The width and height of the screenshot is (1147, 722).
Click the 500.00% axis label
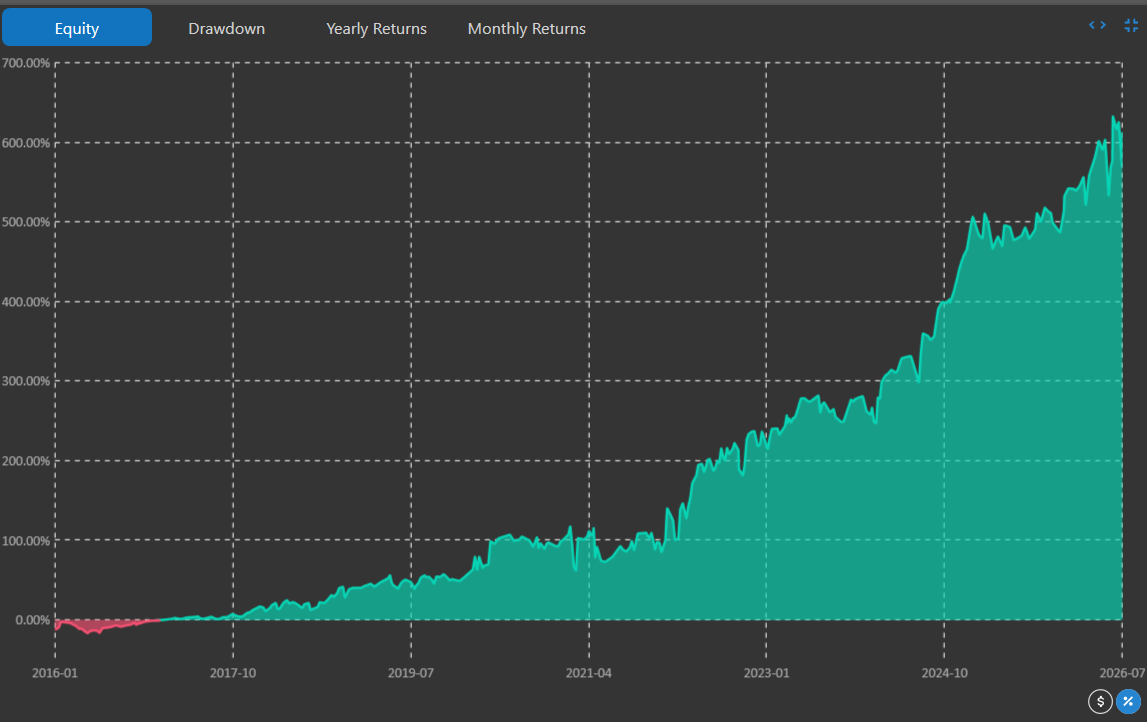pos(26,222)
